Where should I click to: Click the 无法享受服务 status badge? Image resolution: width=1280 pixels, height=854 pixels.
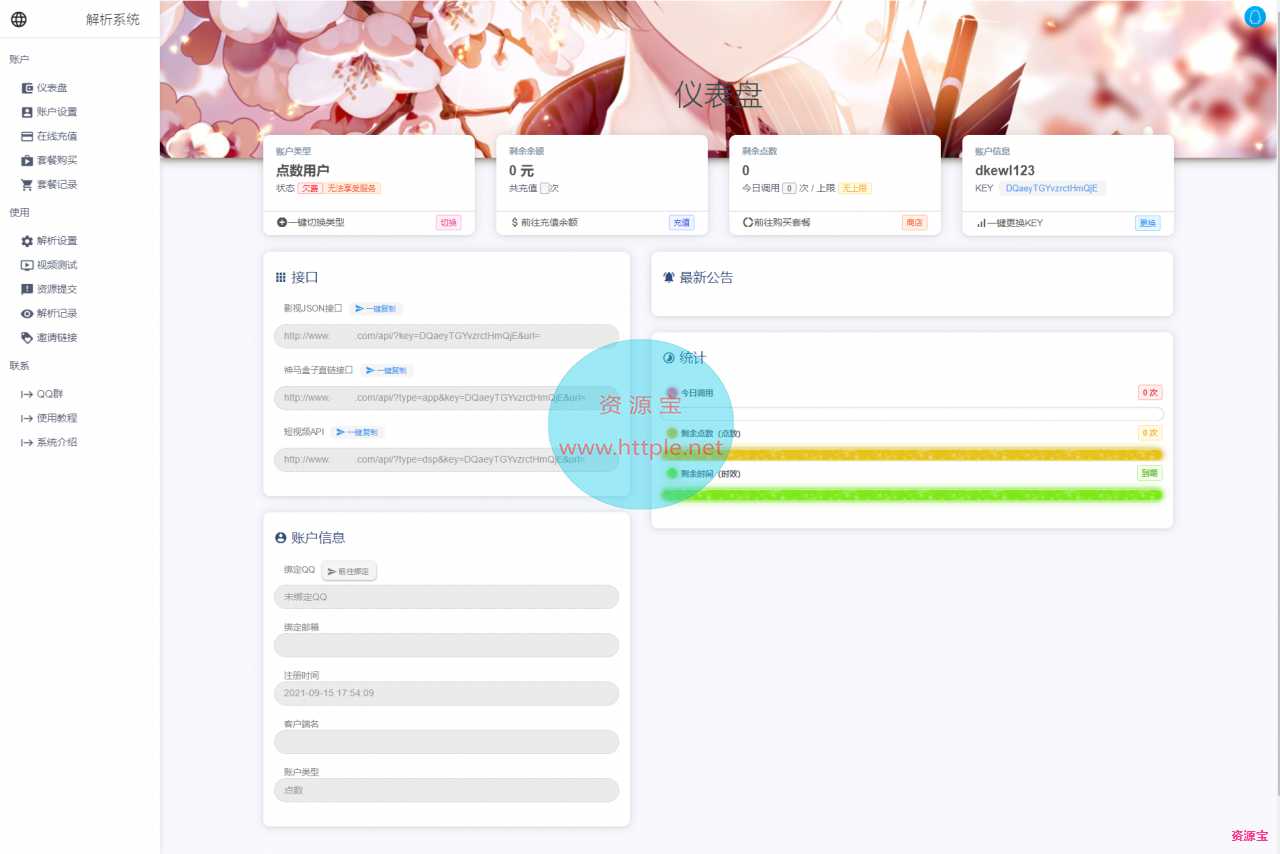pos(352,188)
